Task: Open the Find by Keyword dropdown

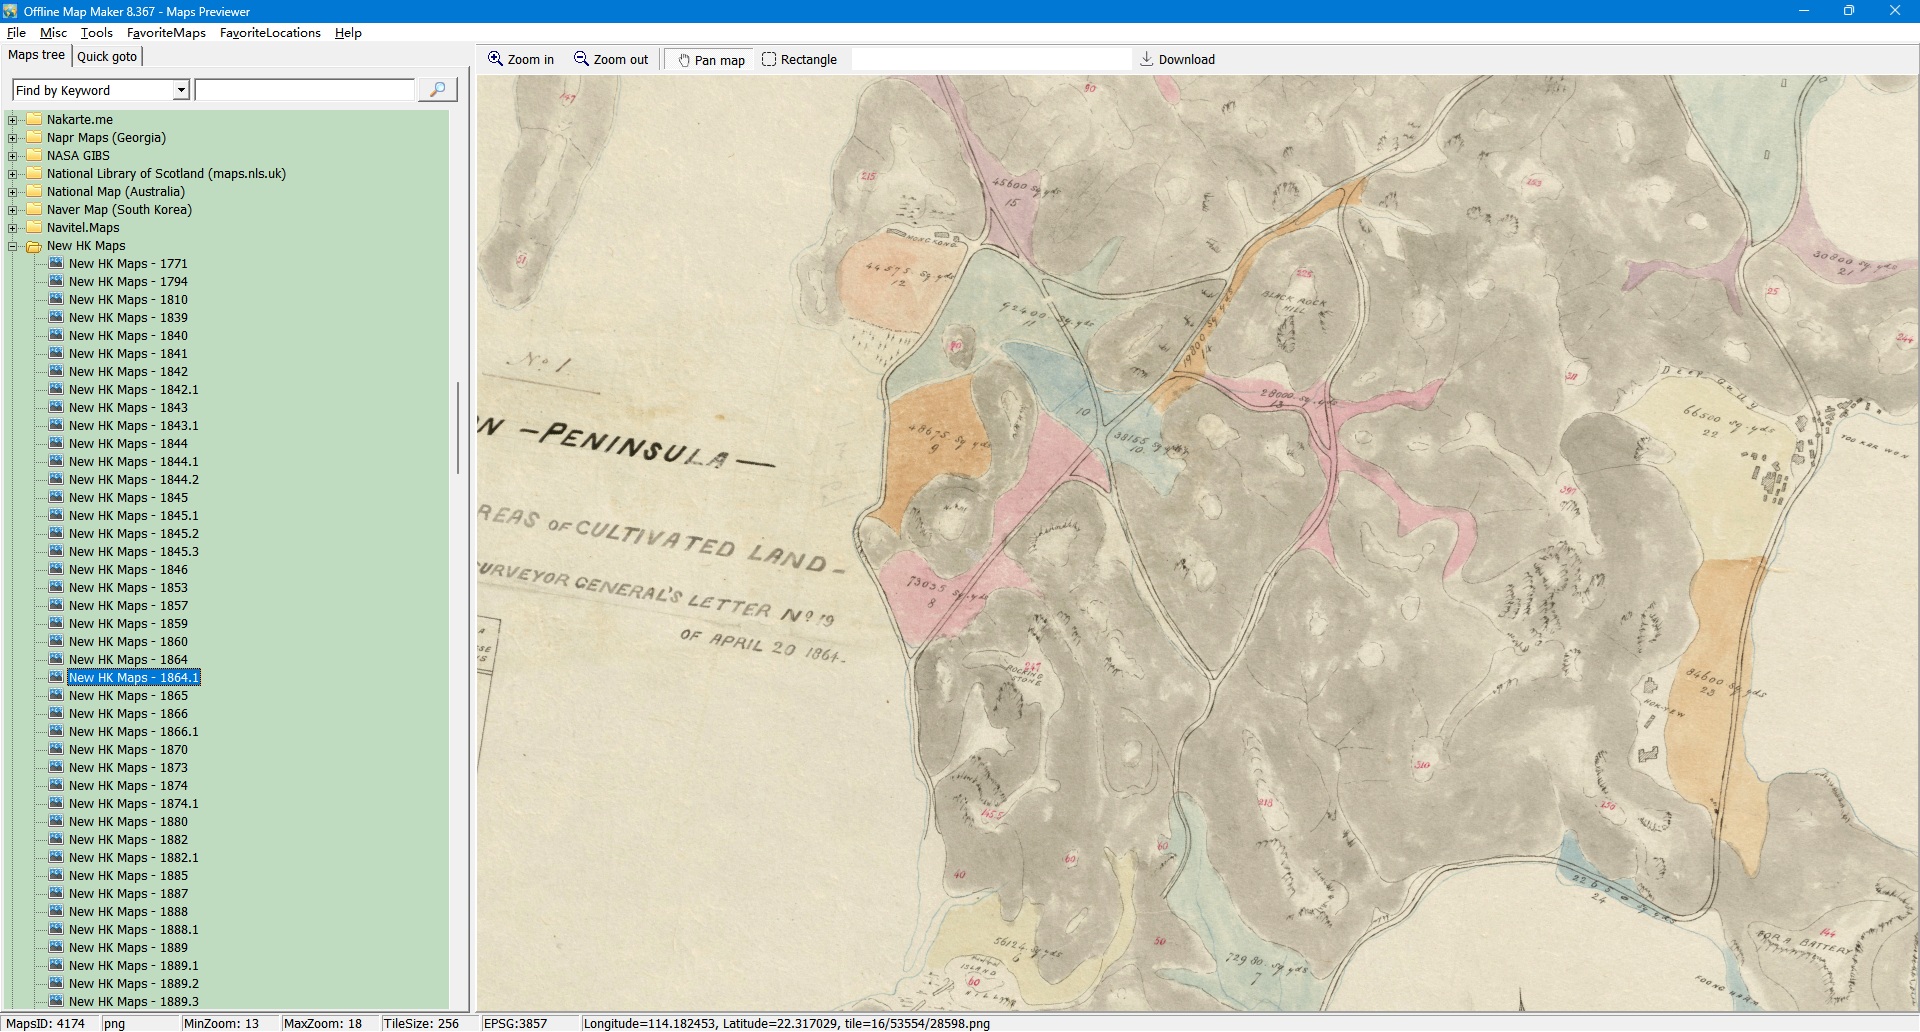Action: click(x=181, y=91)
